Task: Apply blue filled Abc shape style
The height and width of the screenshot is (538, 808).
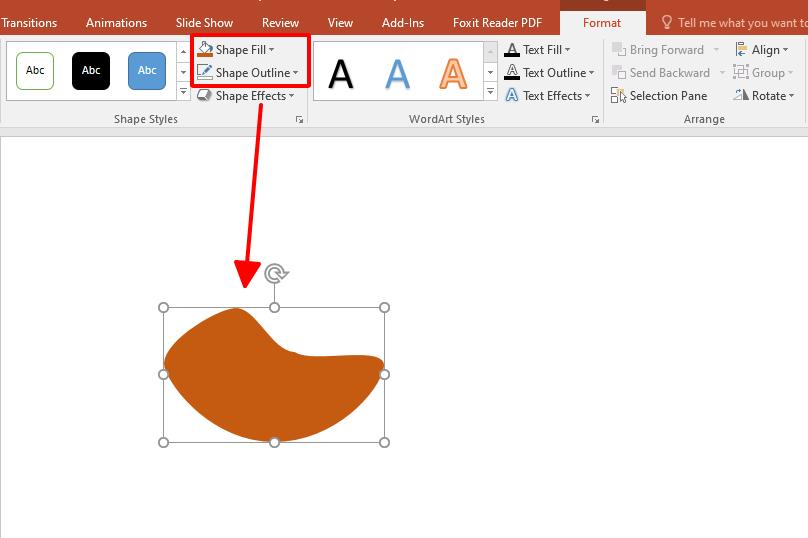Action: (147, 71)
